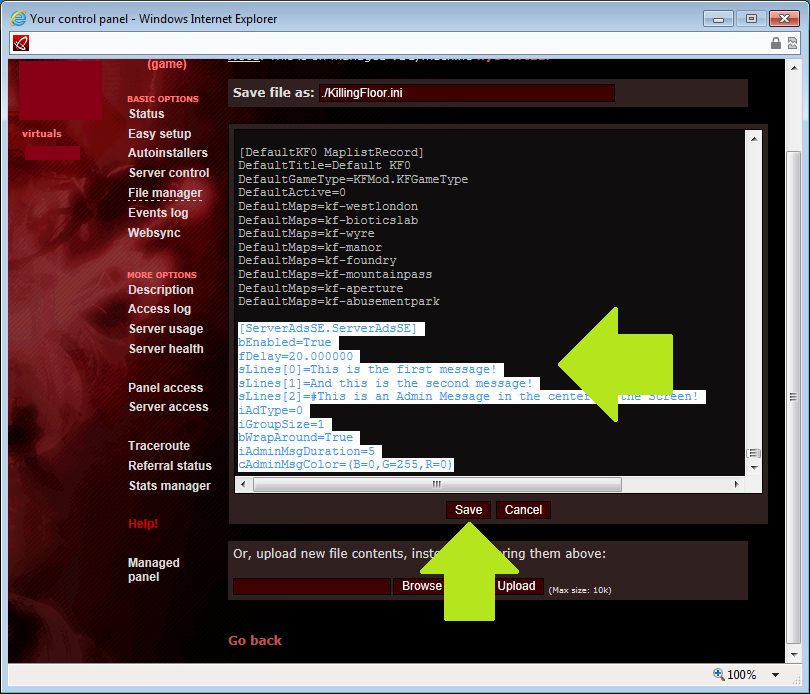Click the Go back link

point(255,640)
